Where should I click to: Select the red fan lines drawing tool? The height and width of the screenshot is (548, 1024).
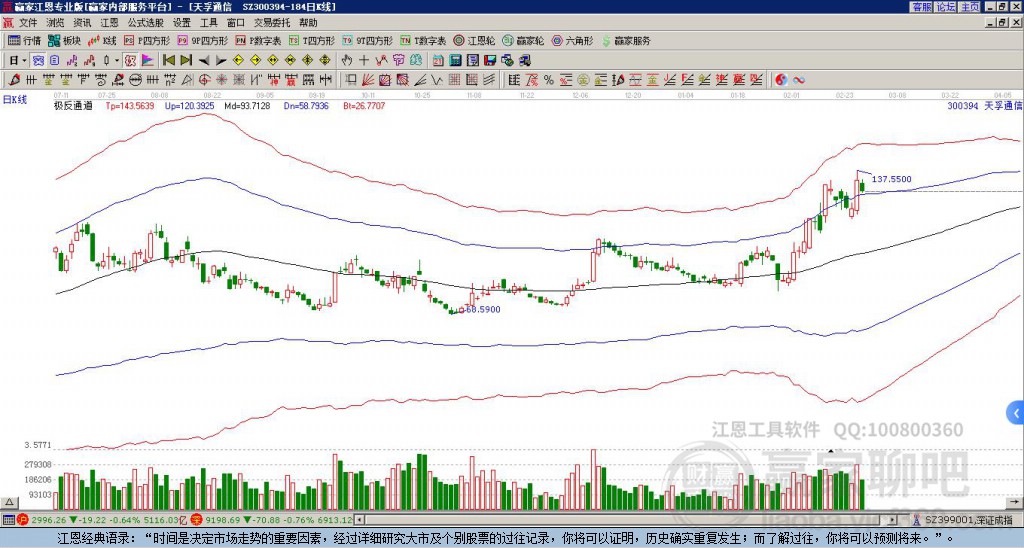click(x=368, y=80)
